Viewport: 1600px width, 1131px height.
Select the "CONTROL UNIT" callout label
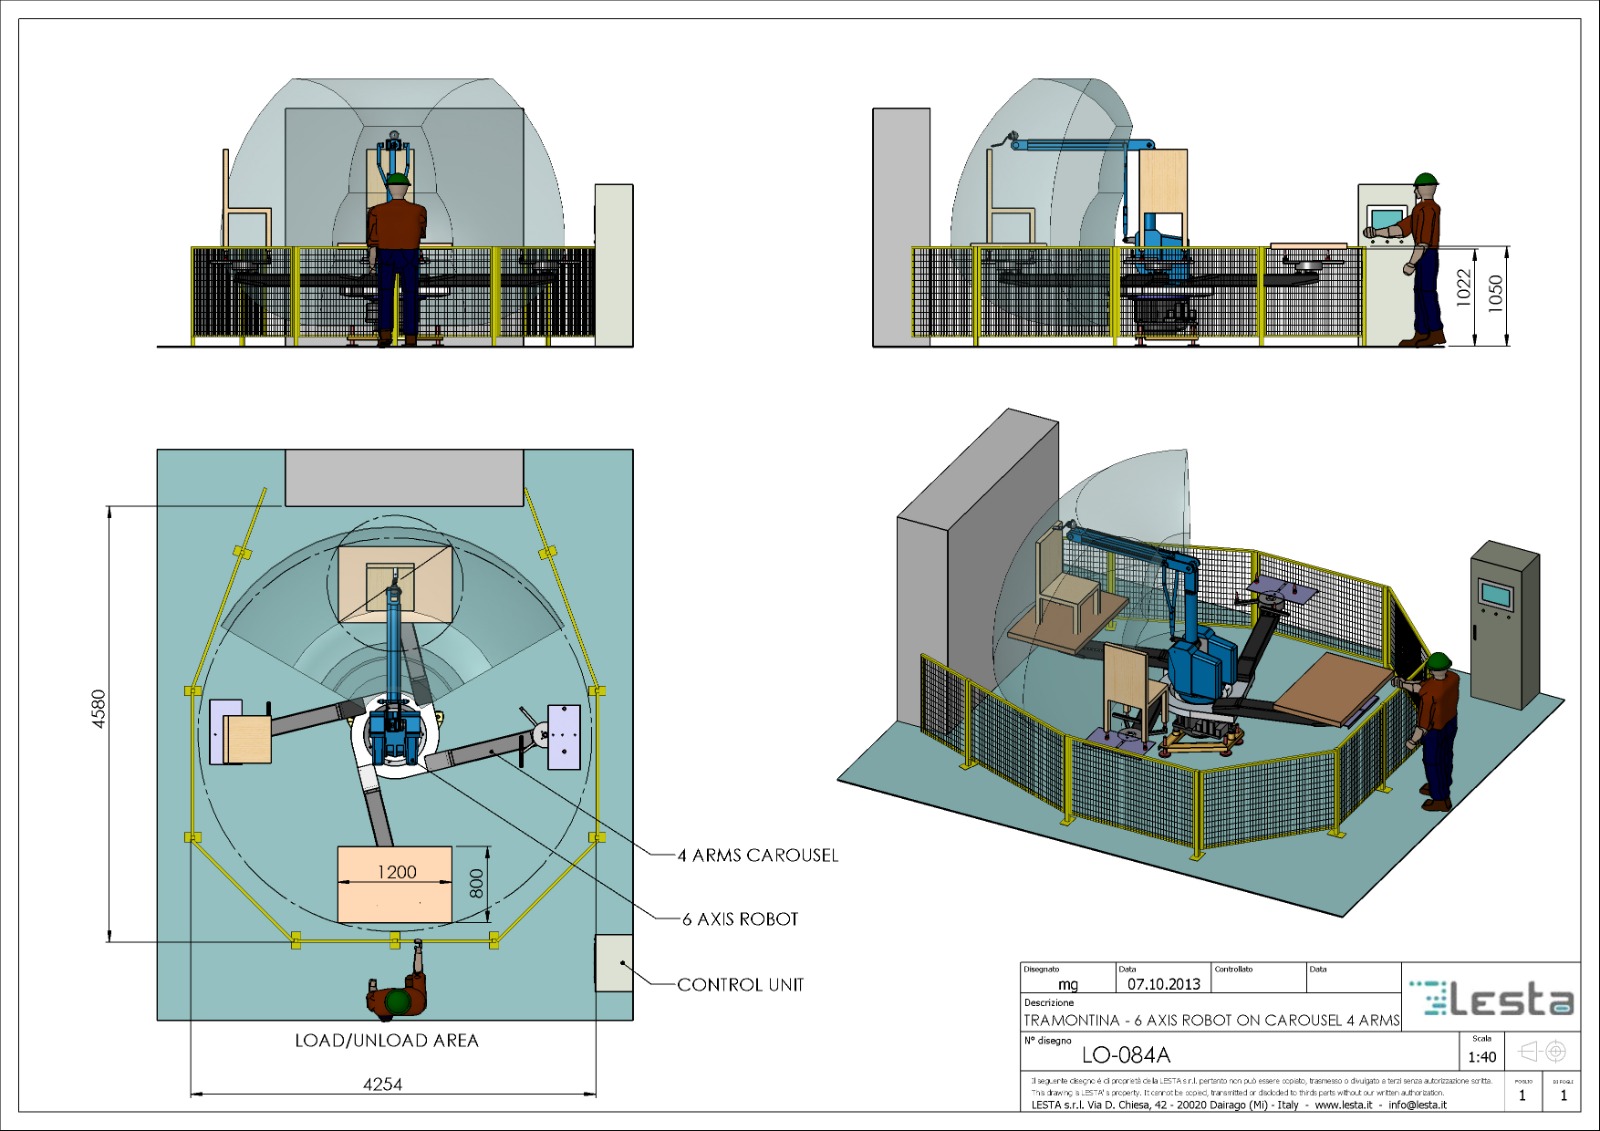click(740, 985)
